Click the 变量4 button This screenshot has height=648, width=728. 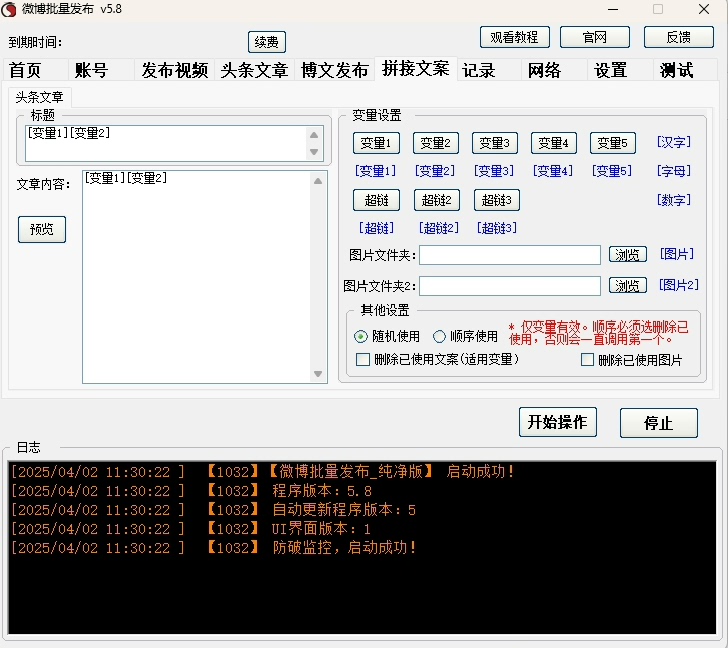554,143
